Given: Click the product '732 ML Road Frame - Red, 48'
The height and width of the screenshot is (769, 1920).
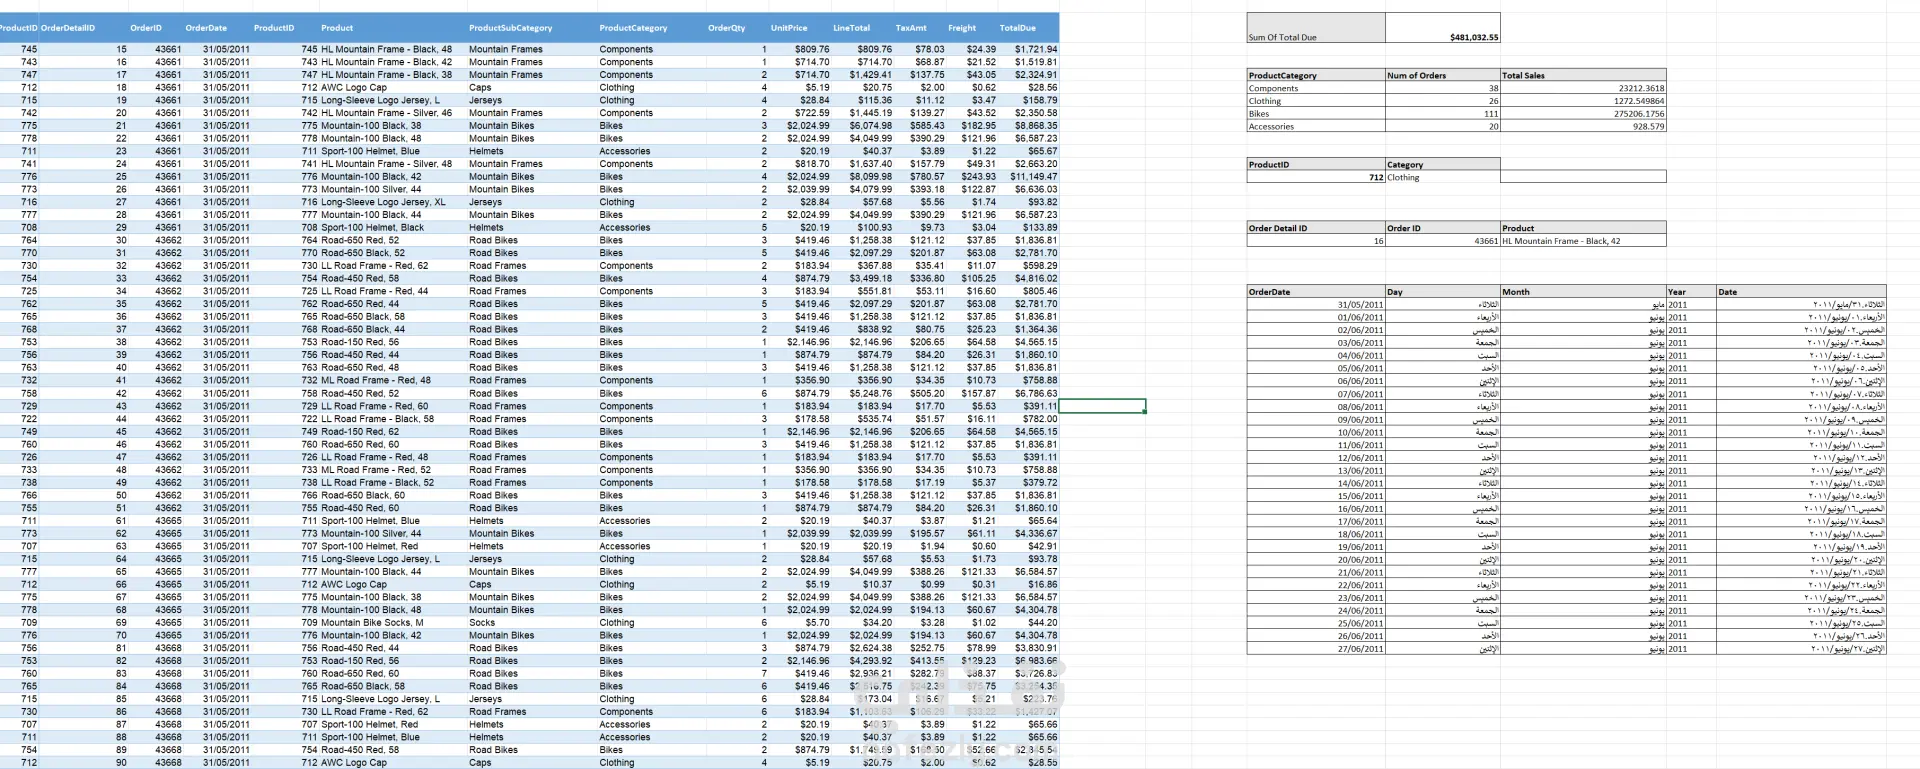Looking at the screenshot, I should (x=366, y=380).
